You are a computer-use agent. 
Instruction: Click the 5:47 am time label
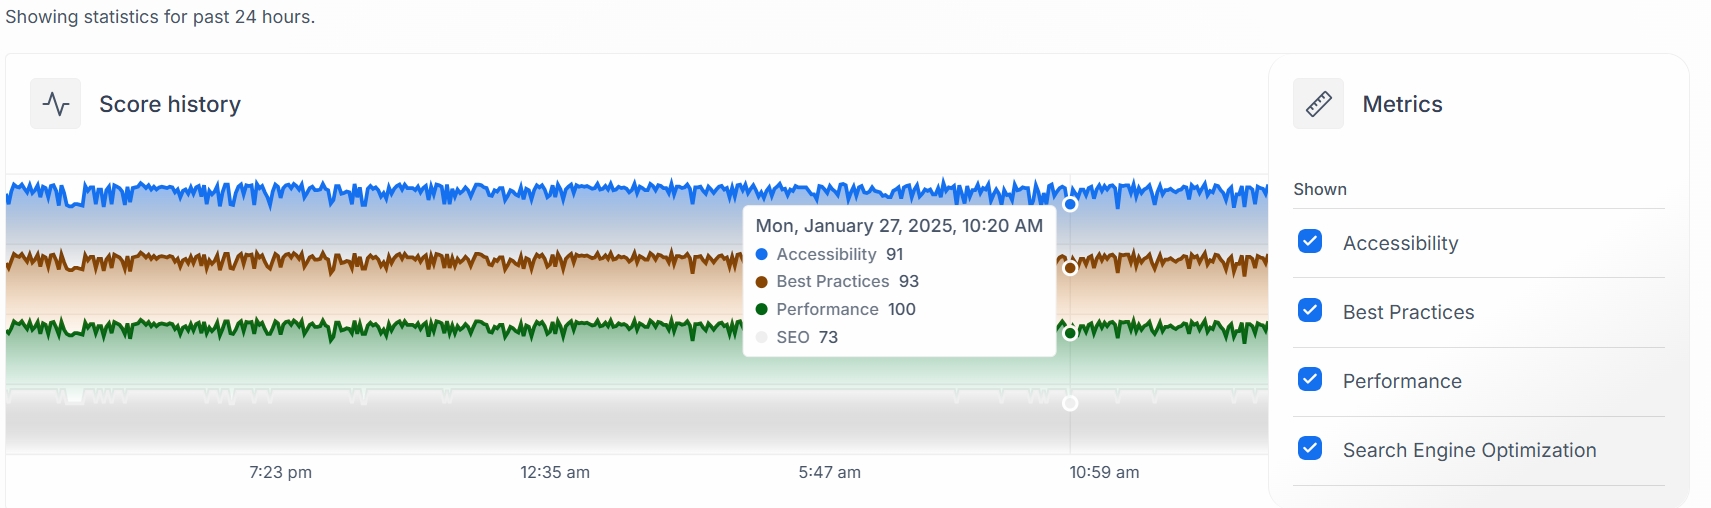[x=829, y=472]
